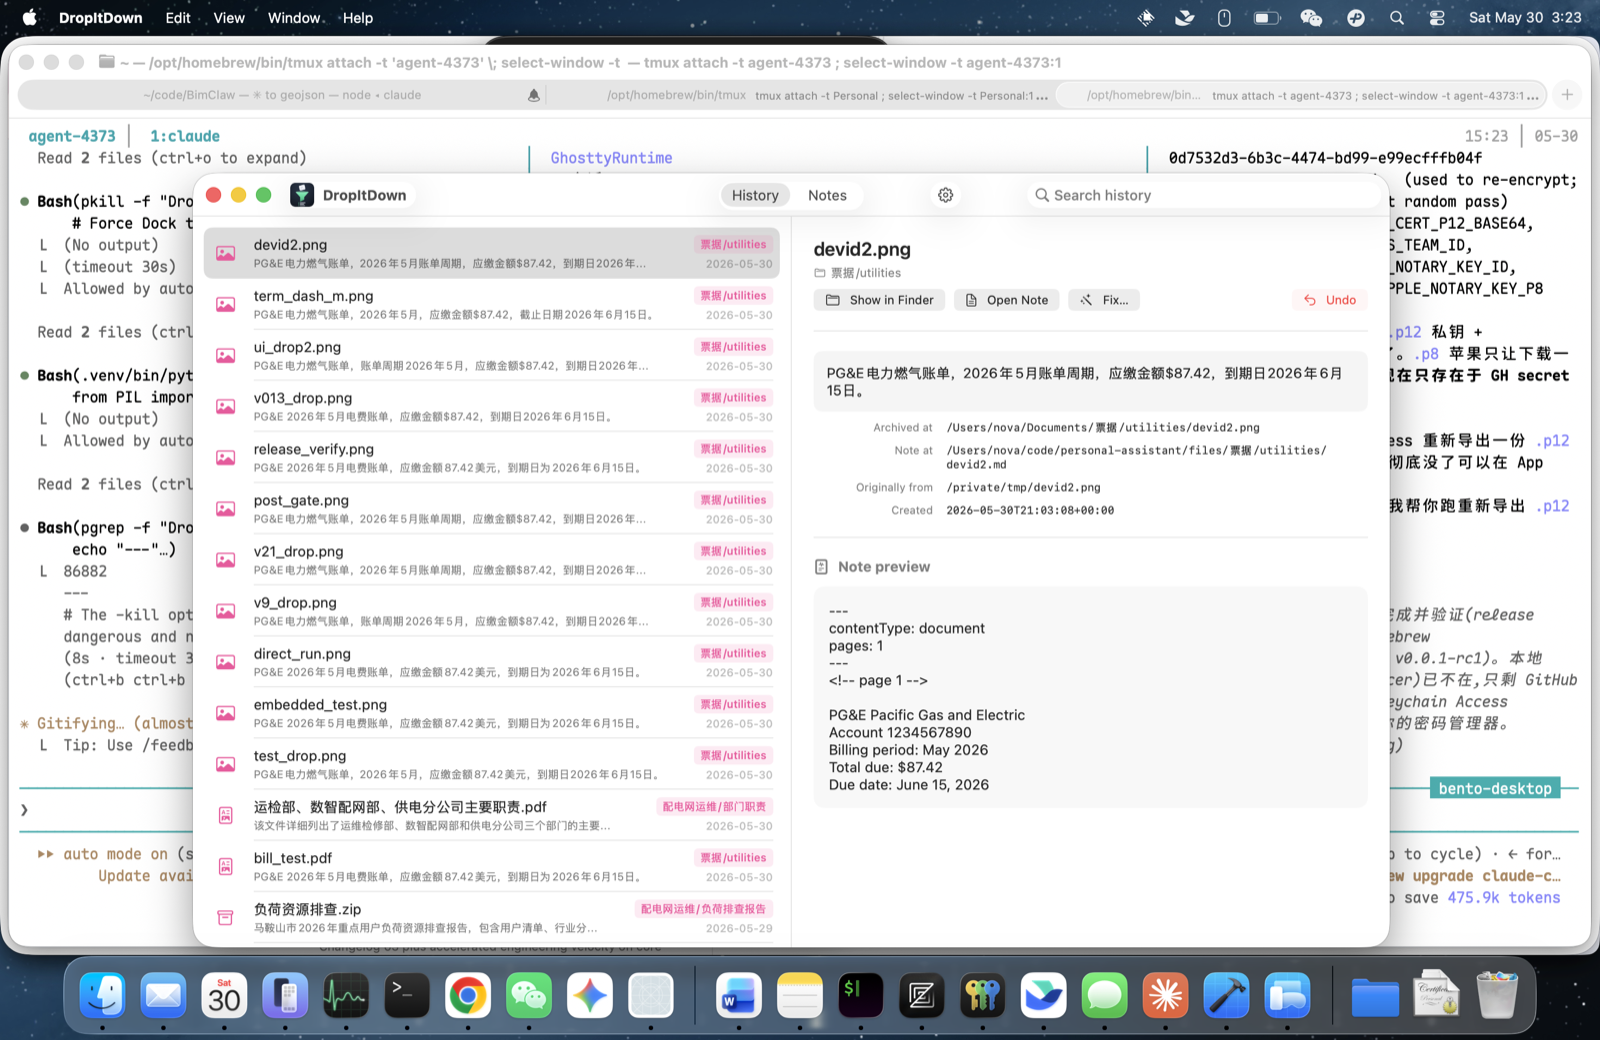Screen dimensions: 1600x1040
Task: Open Mail from the Dock
Action: point(163,996)
